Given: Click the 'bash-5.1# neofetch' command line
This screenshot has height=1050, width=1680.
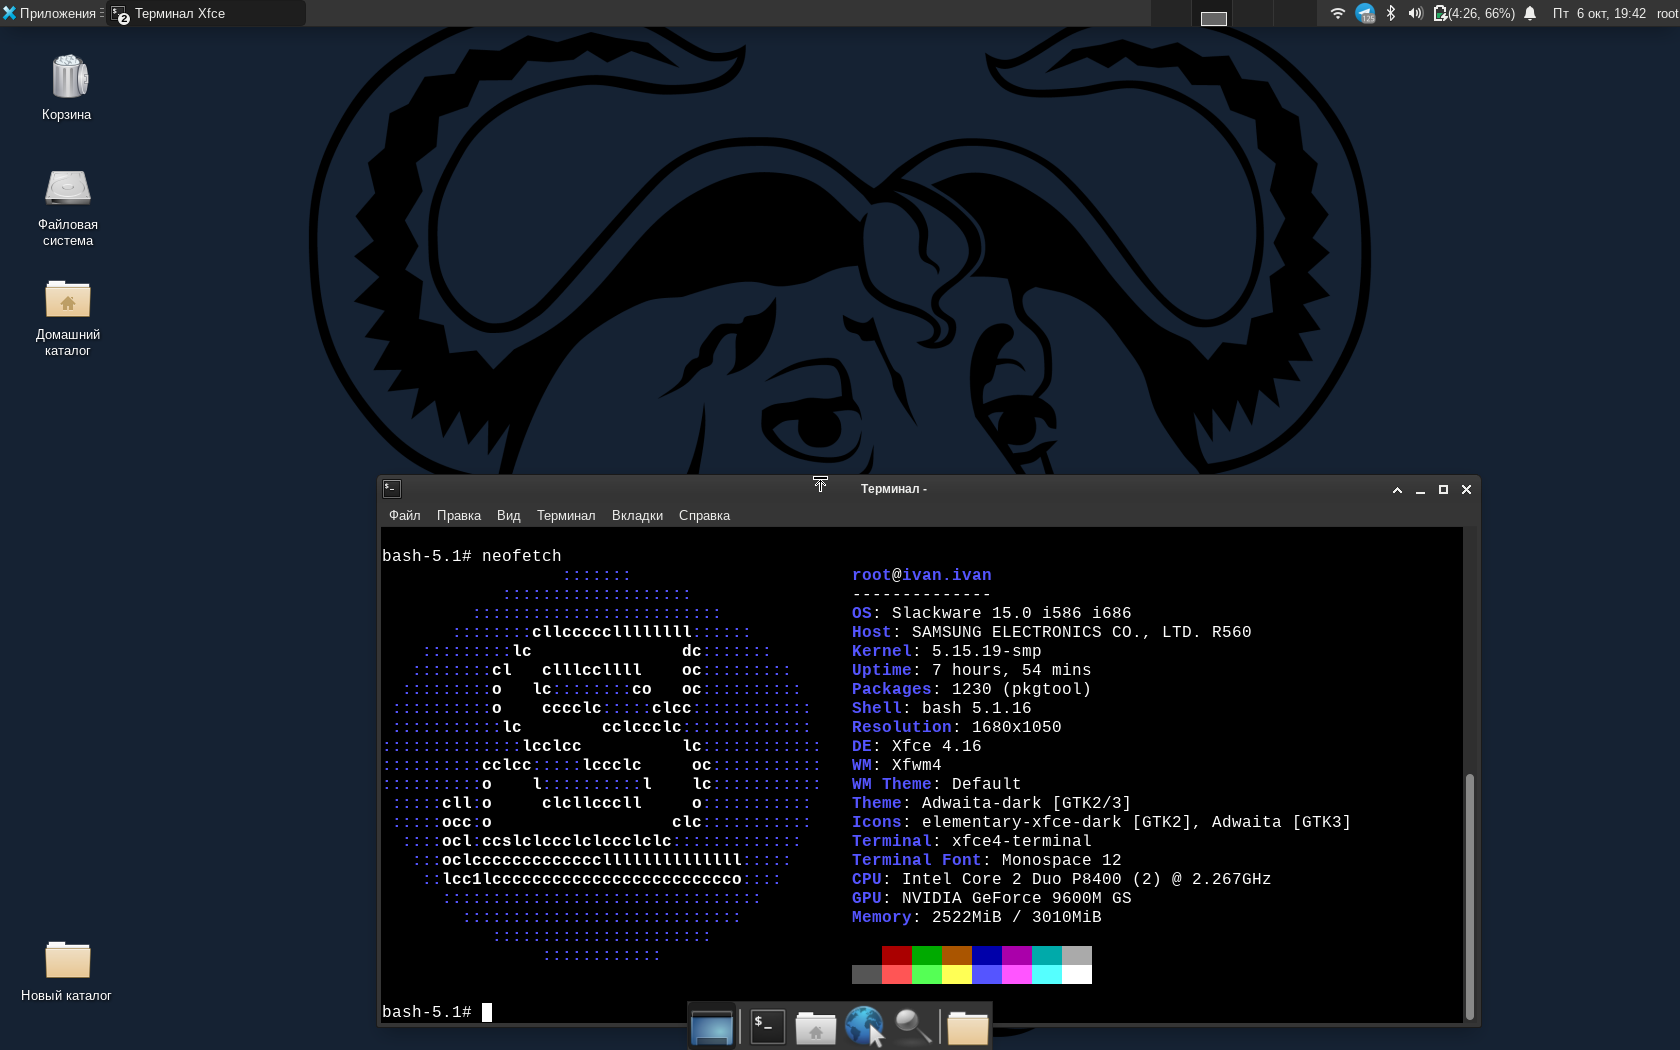Looking at the screenshot, I should click(x=472, y=556).
